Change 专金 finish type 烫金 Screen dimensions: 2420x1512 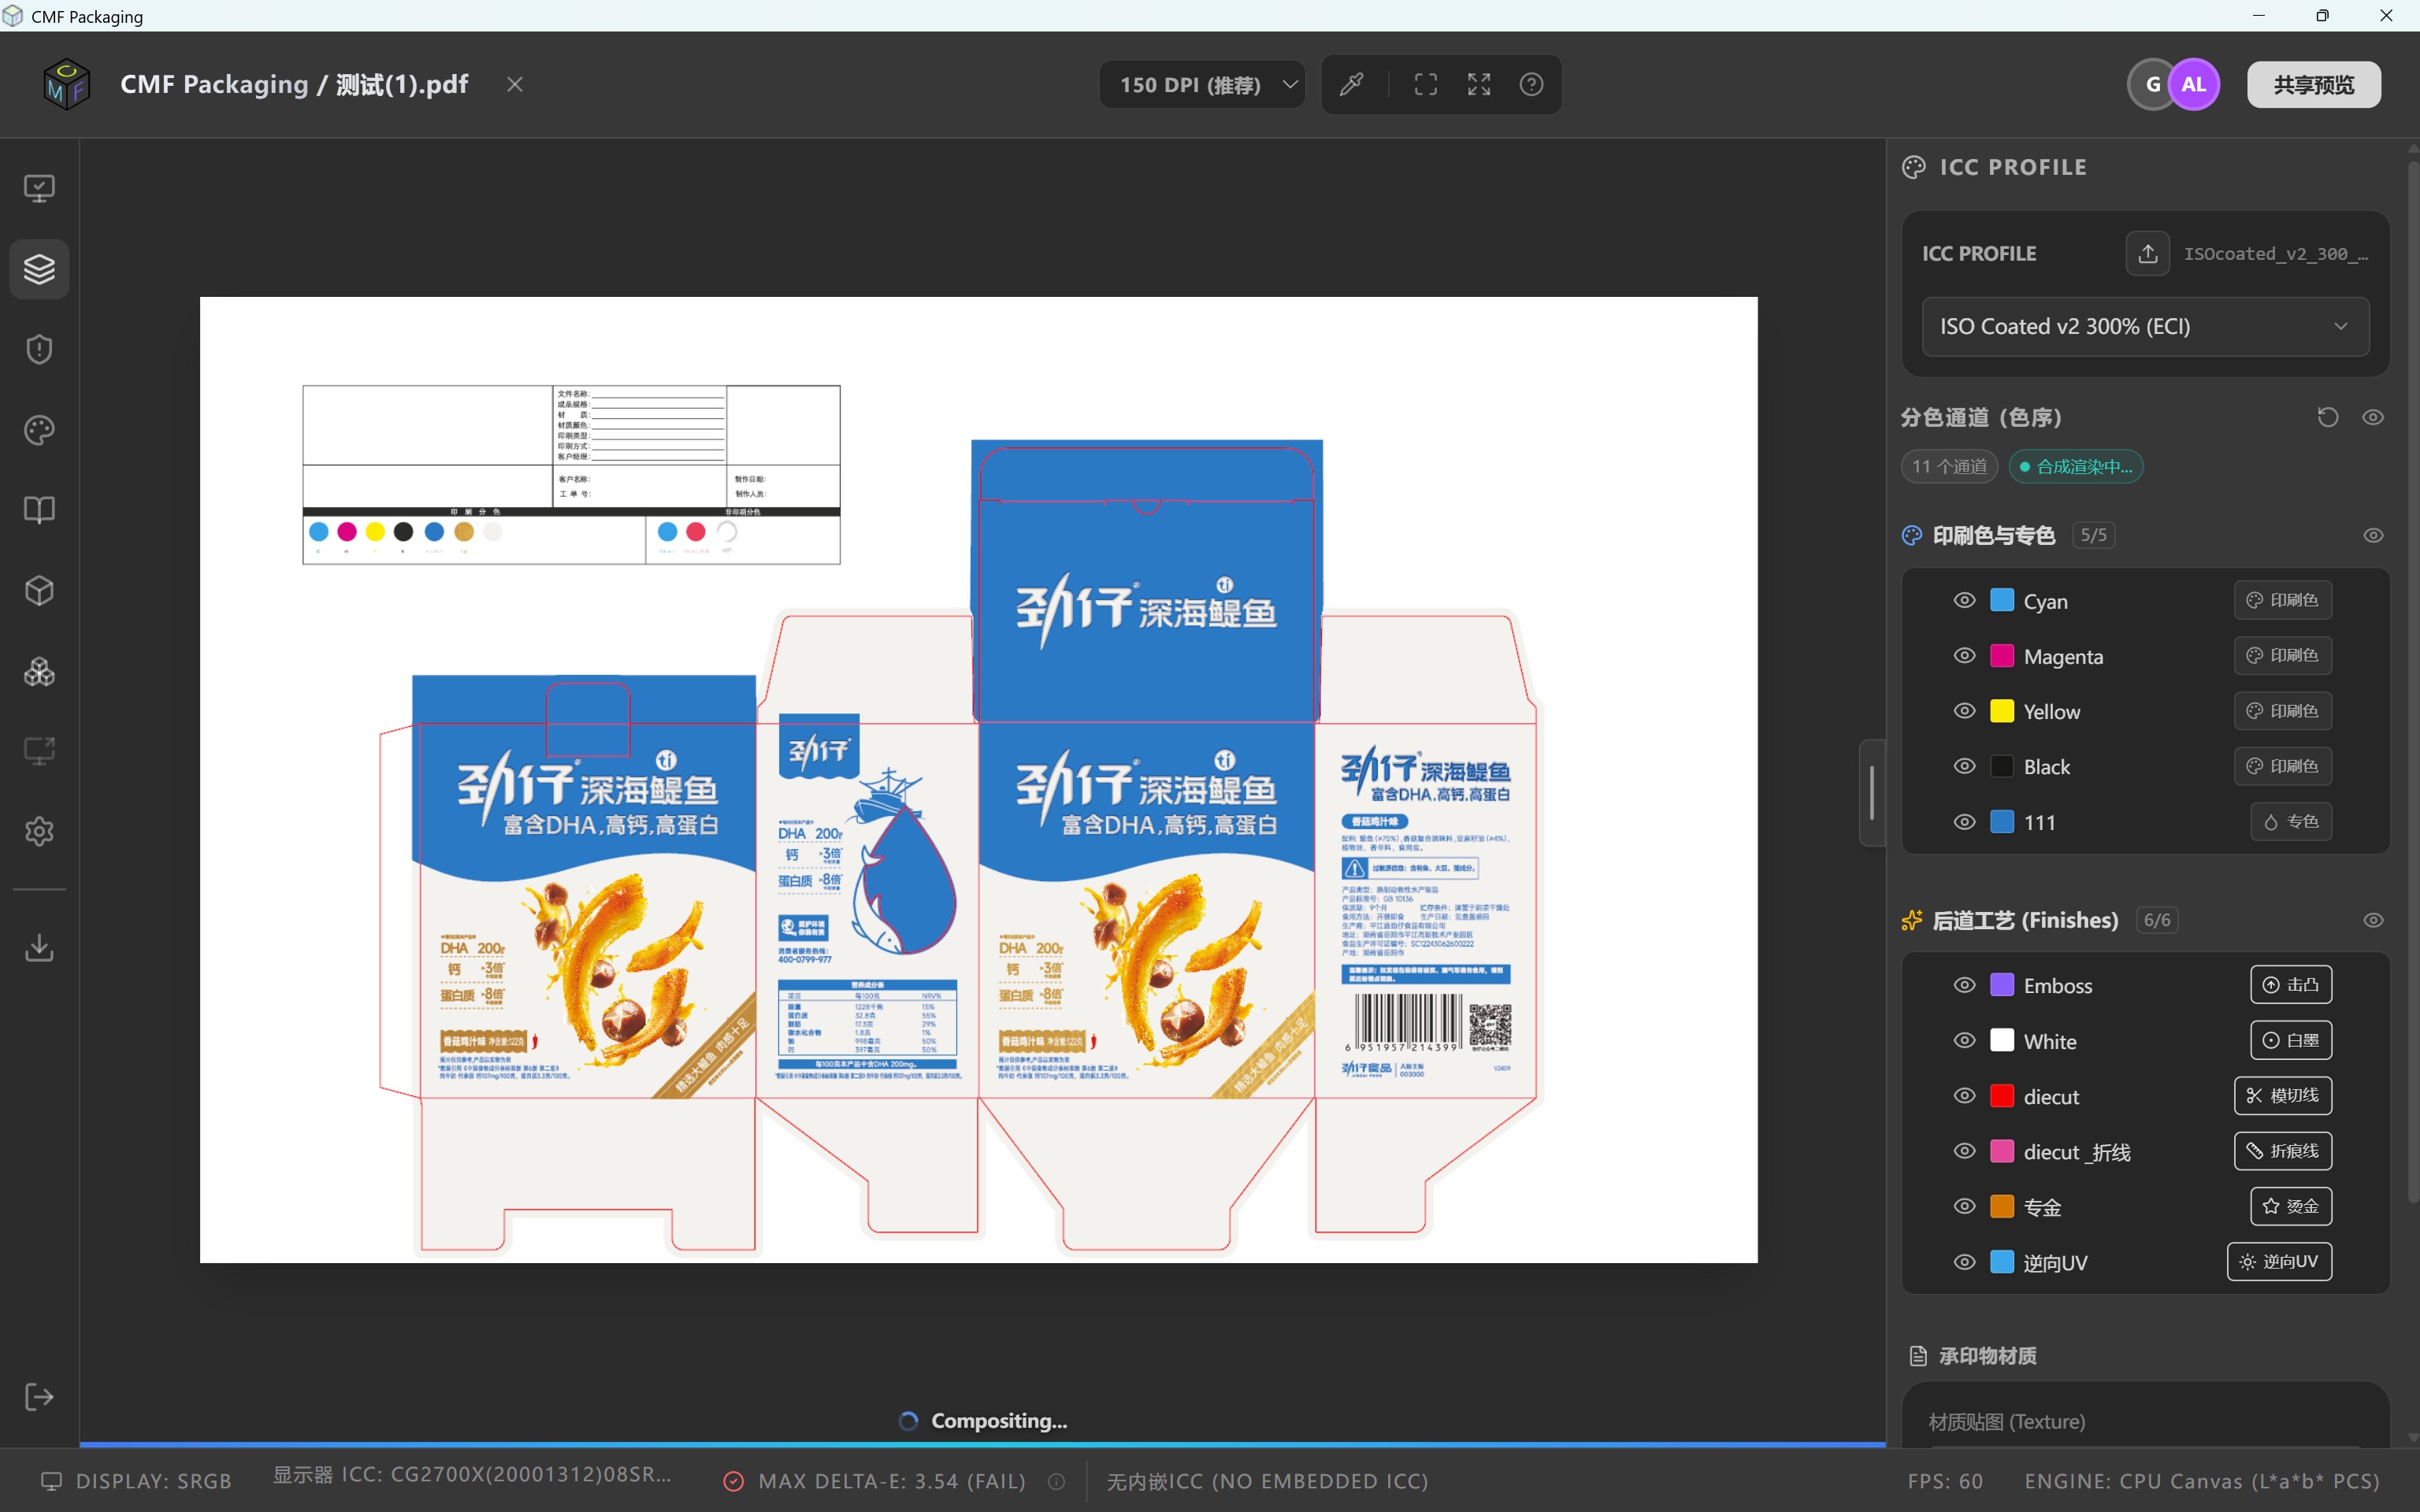tap(2291, 1206)
